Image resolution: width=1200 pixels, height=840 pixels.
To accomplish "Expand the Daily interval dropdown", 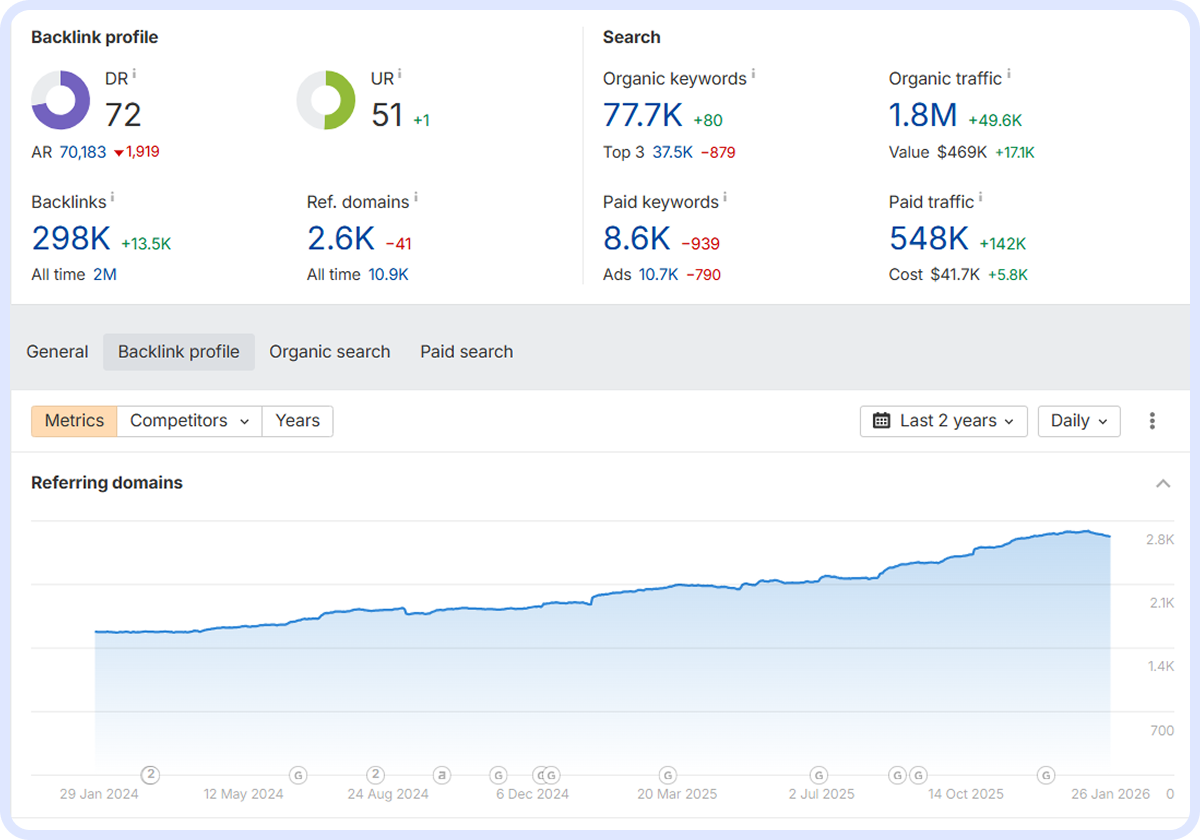I will (1078, 421).
